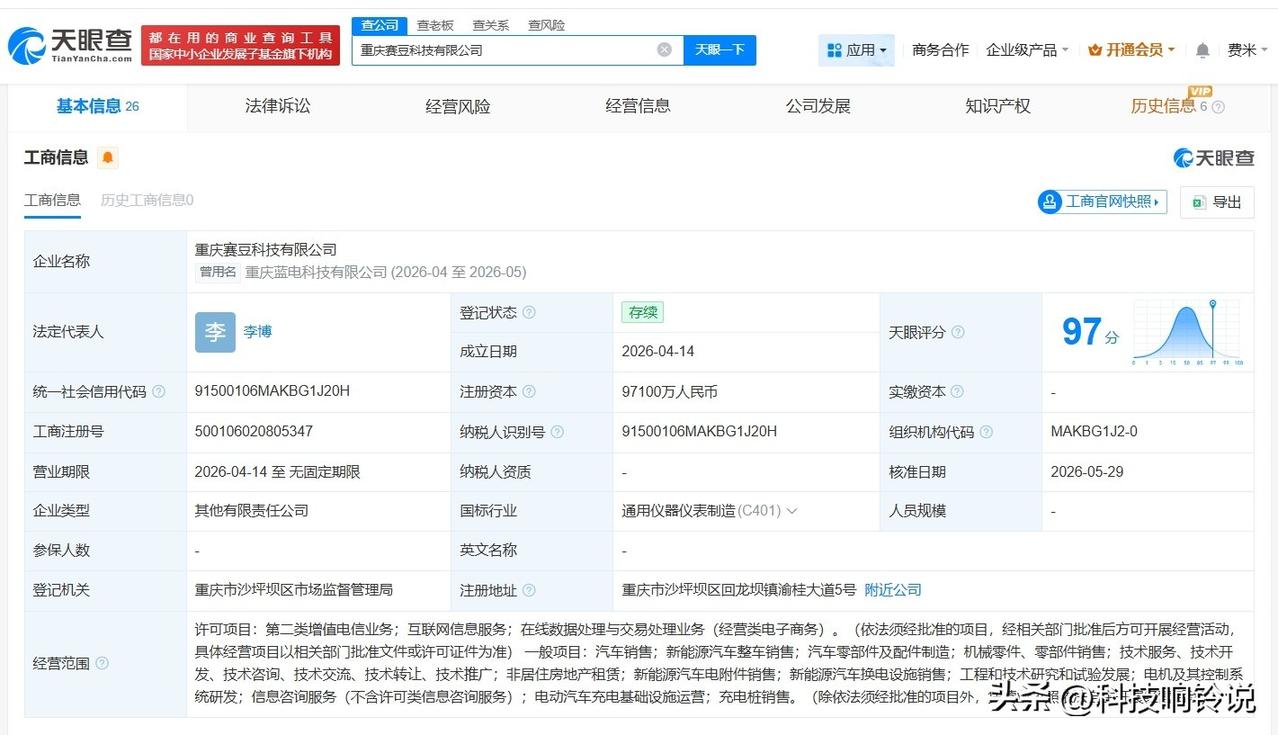Click the score distribution chart
The image size is (1278, 735).
pyautogui.click(x=1188, y=332)
